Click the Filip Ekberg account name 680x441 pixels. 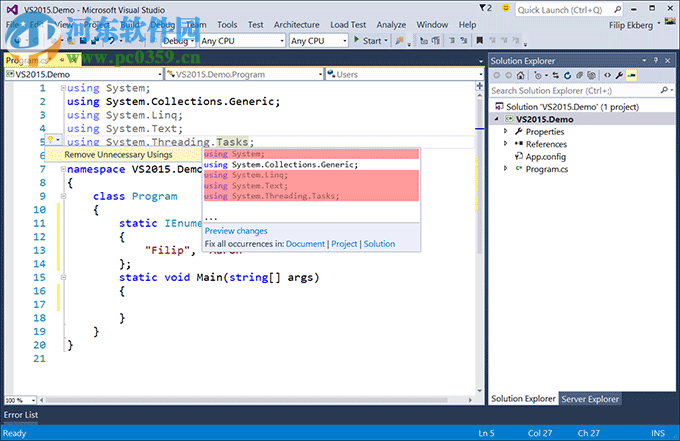(631, 25)
